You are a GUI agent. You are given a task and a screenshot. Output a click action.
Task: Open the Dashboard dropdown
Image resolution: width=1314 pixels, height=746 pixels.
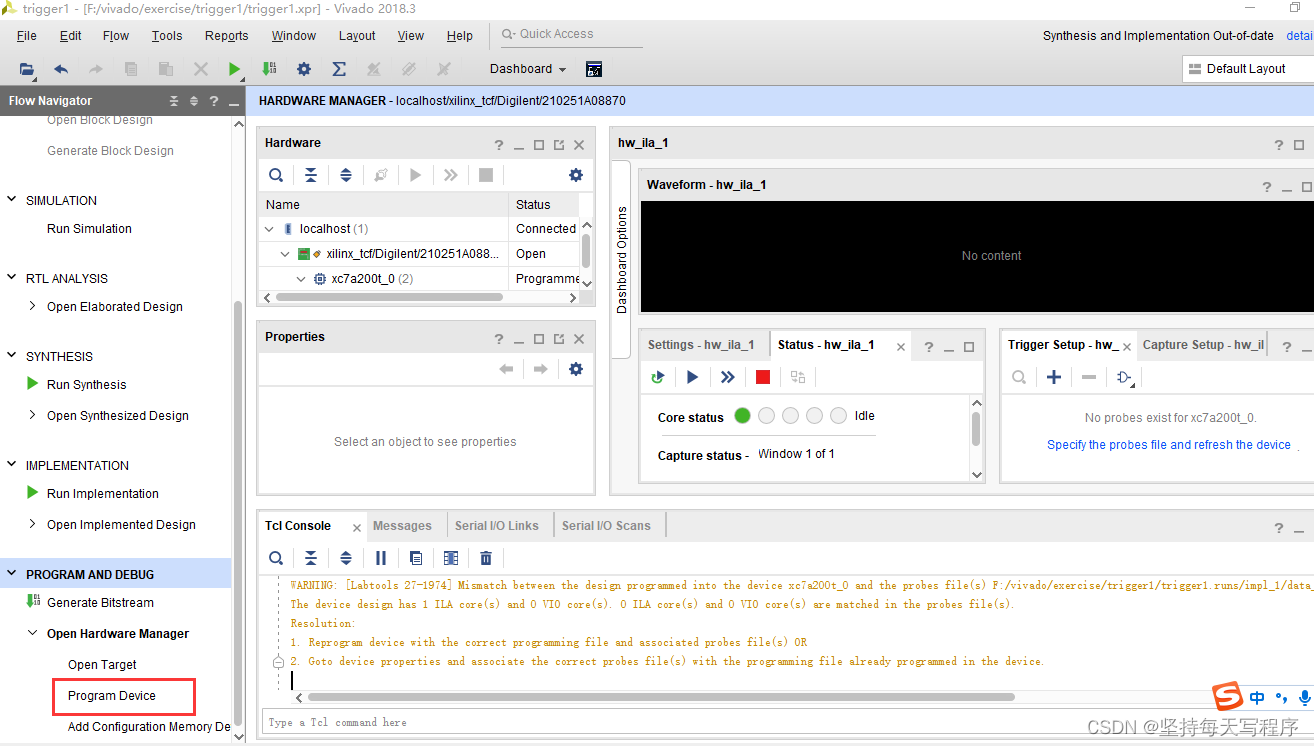point(528,69)
